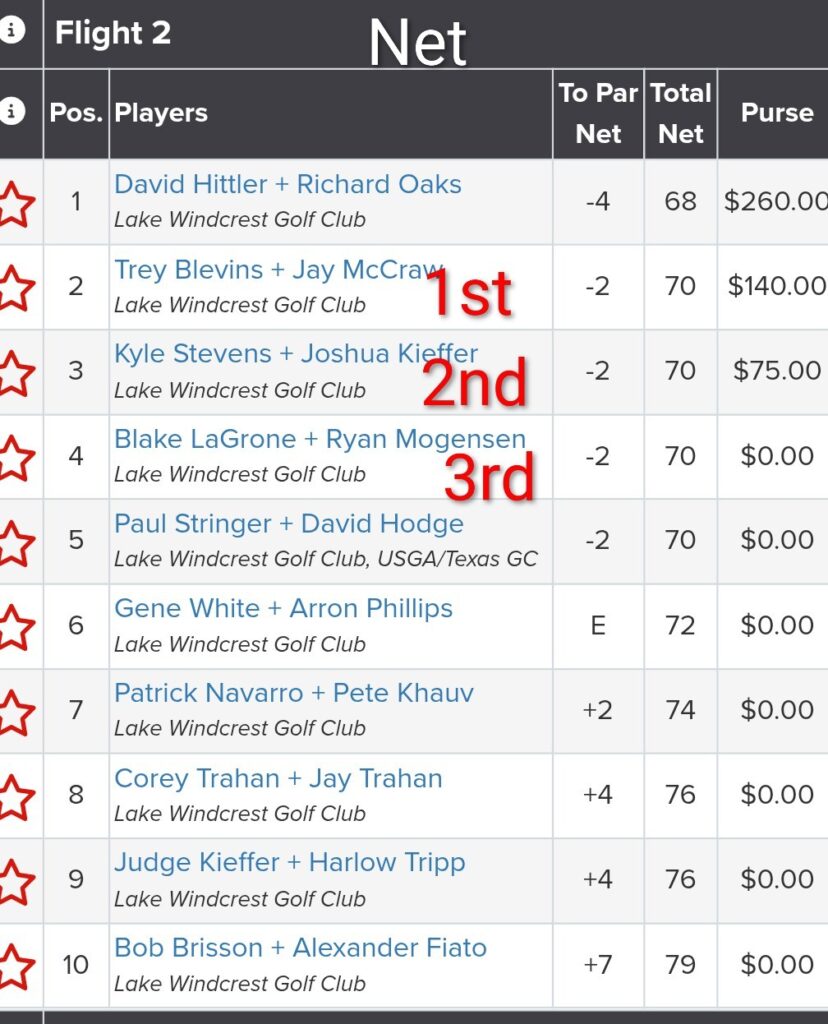Star the Corey Trahan + Jay Trahan team
828x1024 pixels.
15,796
